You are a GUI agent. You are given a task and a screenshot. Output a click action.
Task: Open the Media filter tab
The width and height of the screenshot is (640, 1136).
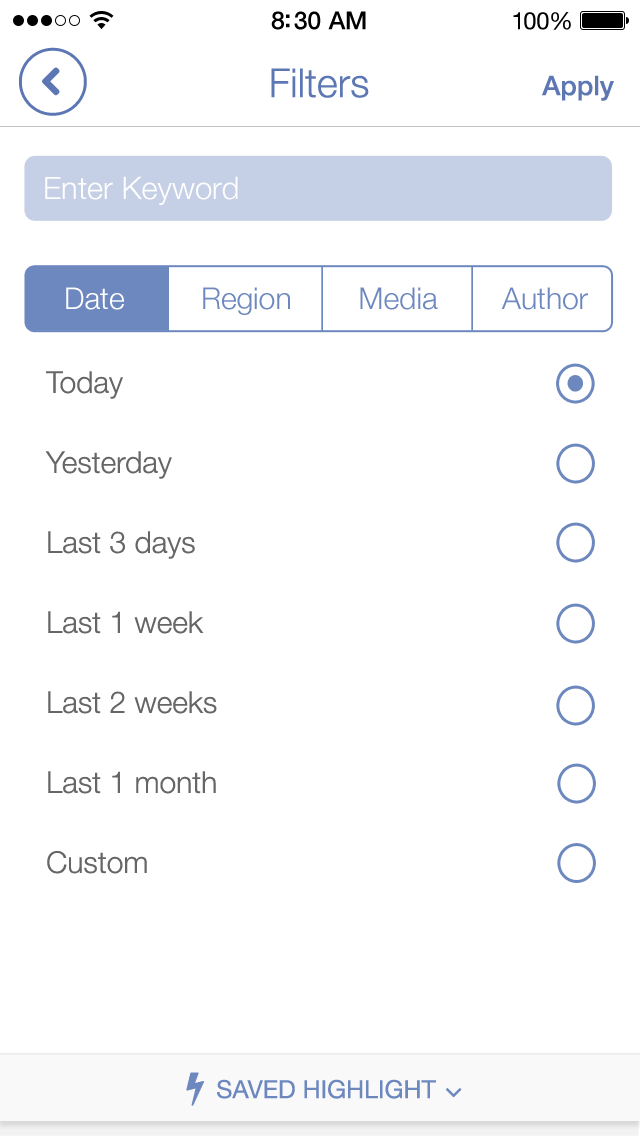pyautogui.click(x=398, y=299)
